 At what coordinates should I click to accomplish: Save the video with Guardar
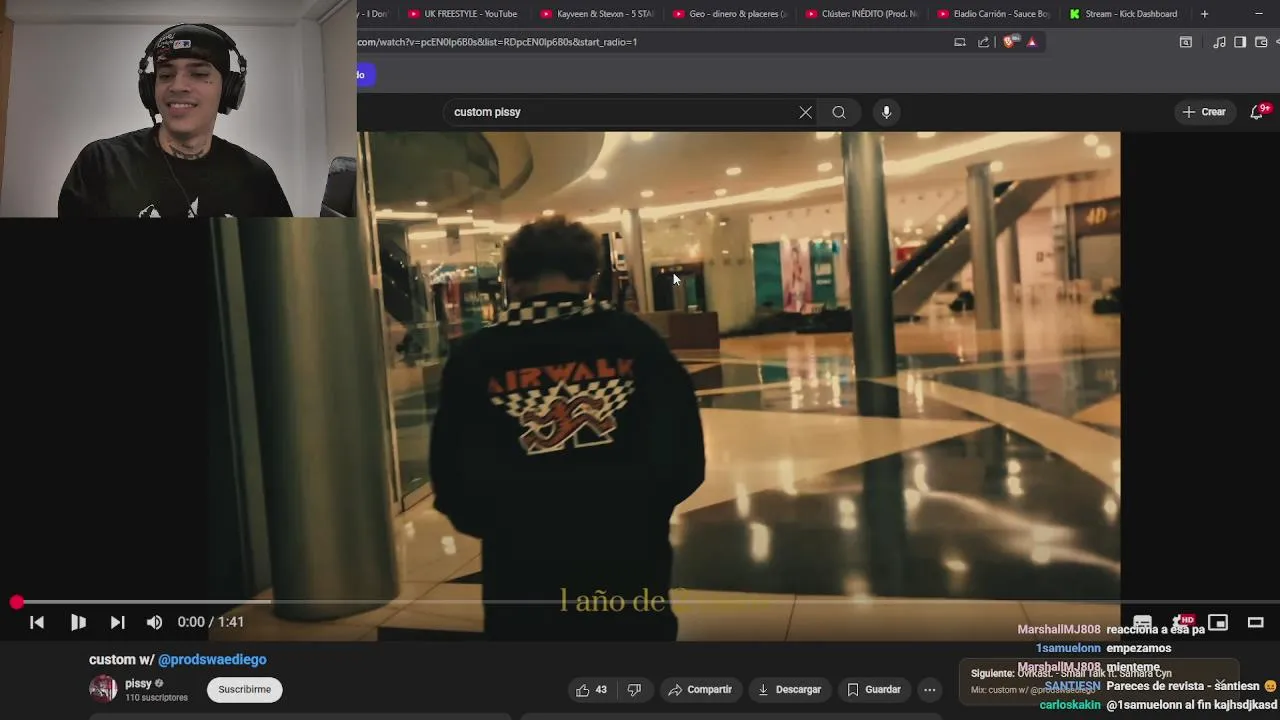874,690
